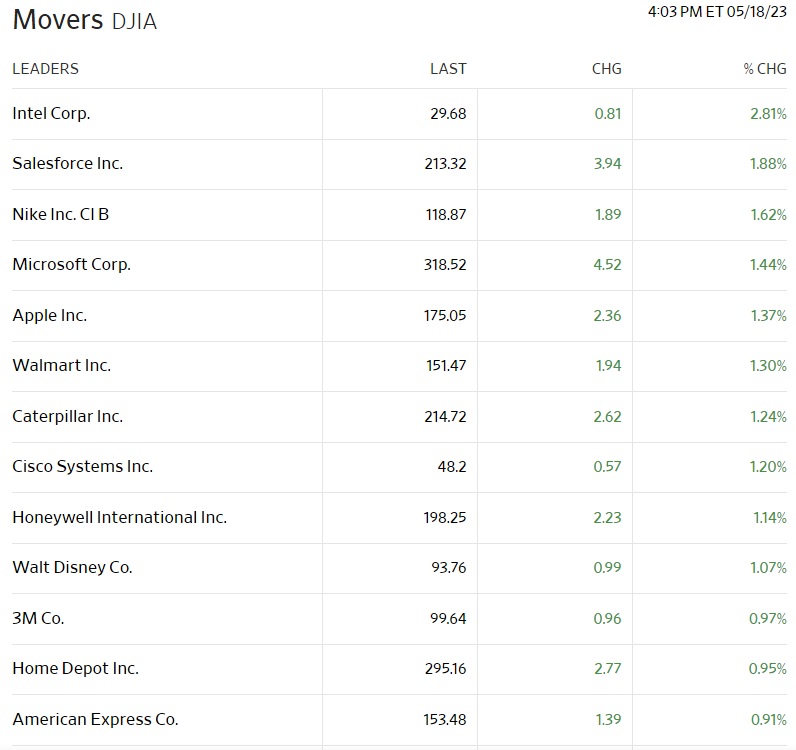
Task: Select Walmart's last price 151.47
Action: click(446, 366)
